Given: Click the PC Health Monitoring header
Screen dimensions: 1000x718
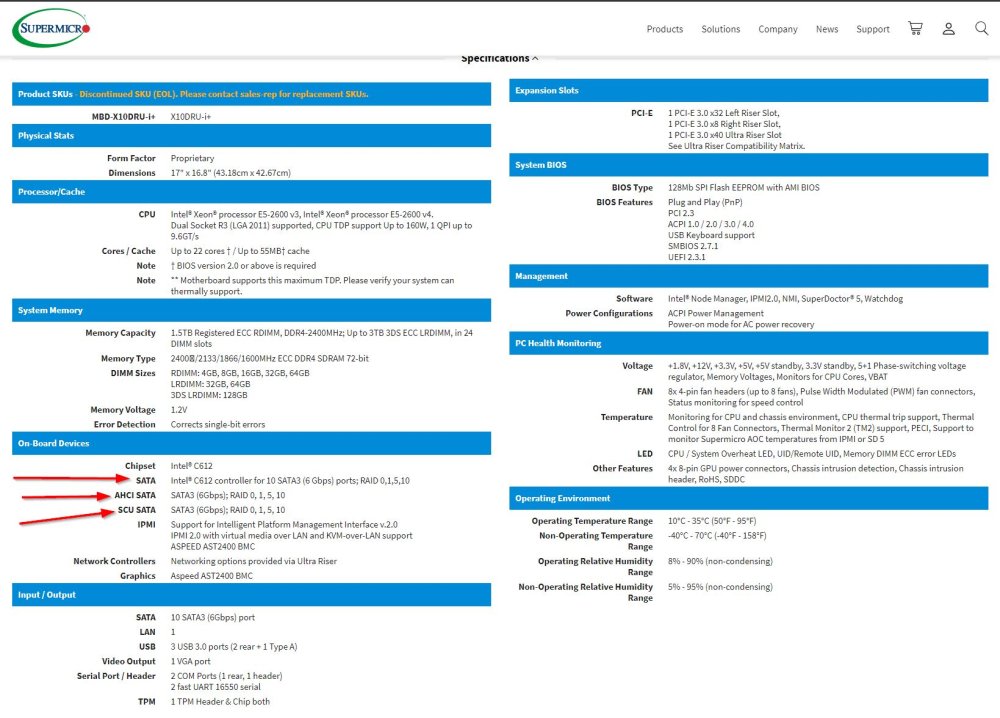Looking at the screenshot, I should [749, 343].
